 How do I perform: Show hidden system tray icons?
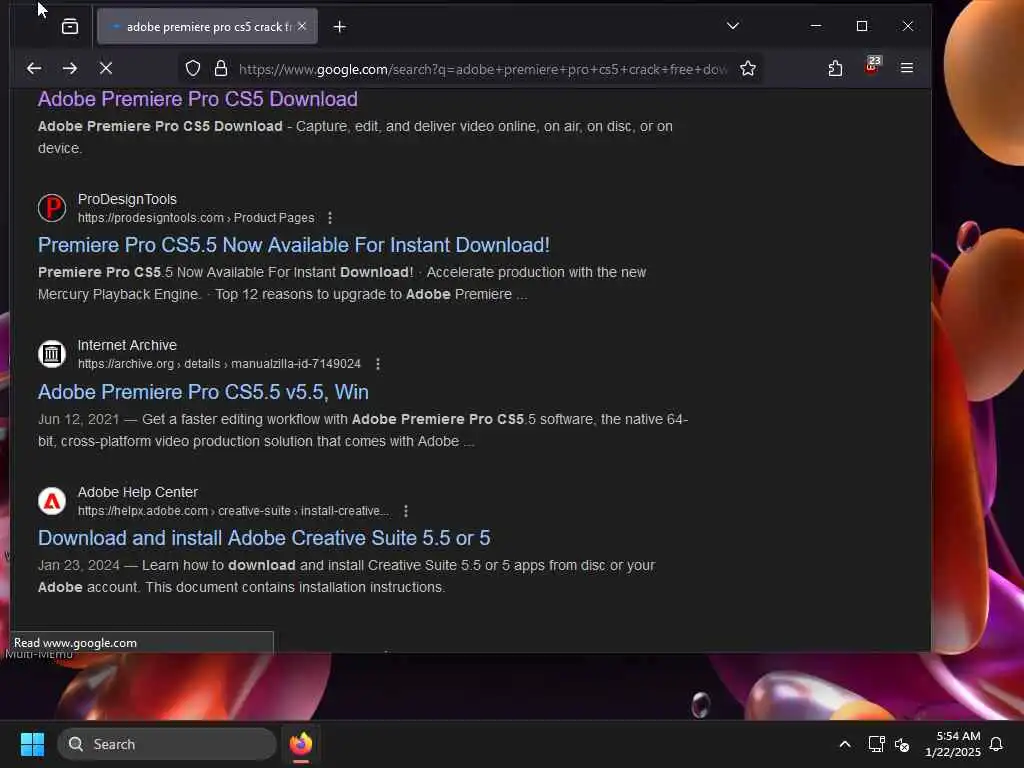(844, 744)
